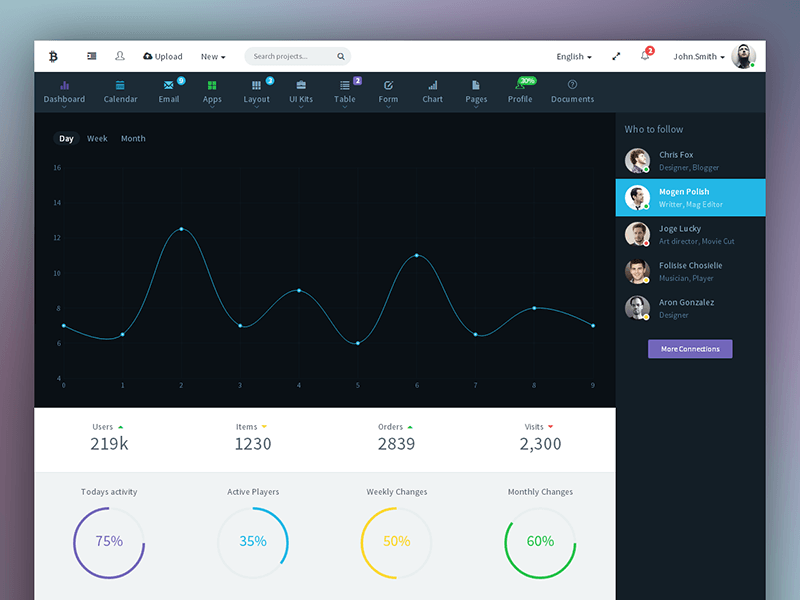Click the search magnifier icon
The width and height of the screenshot is (800, 600).
[x=340, y=57]
